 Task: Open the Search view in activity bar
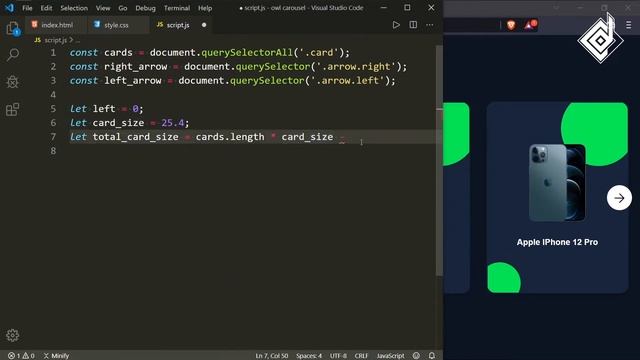pos(13,55)
